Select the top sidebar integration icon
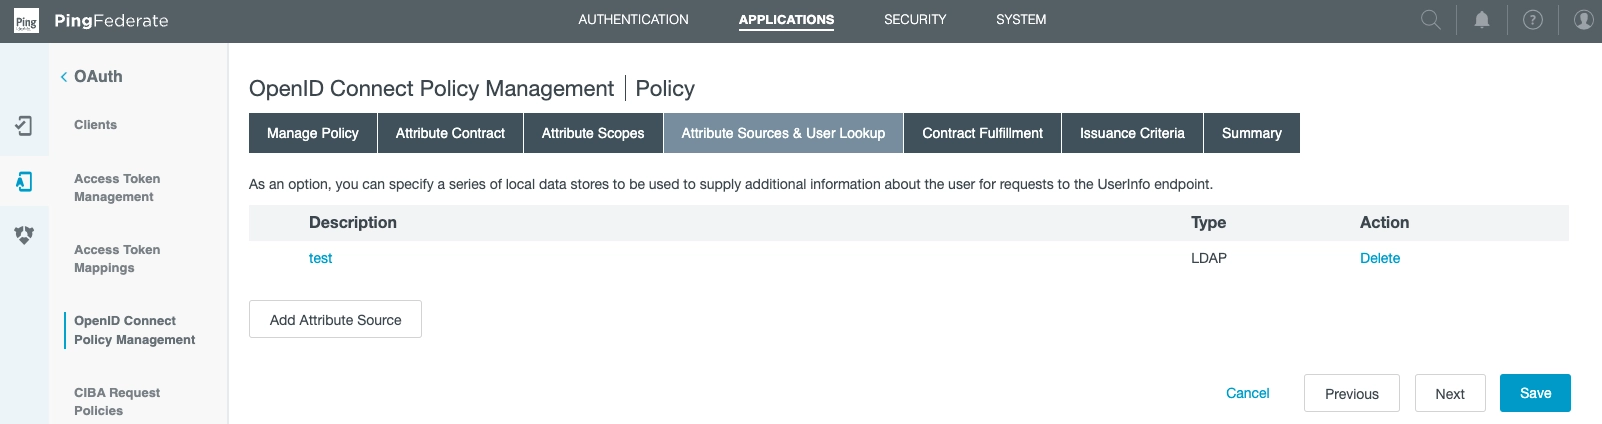Viewport: 1602px width, 424px height. click(x=24, y=125)
